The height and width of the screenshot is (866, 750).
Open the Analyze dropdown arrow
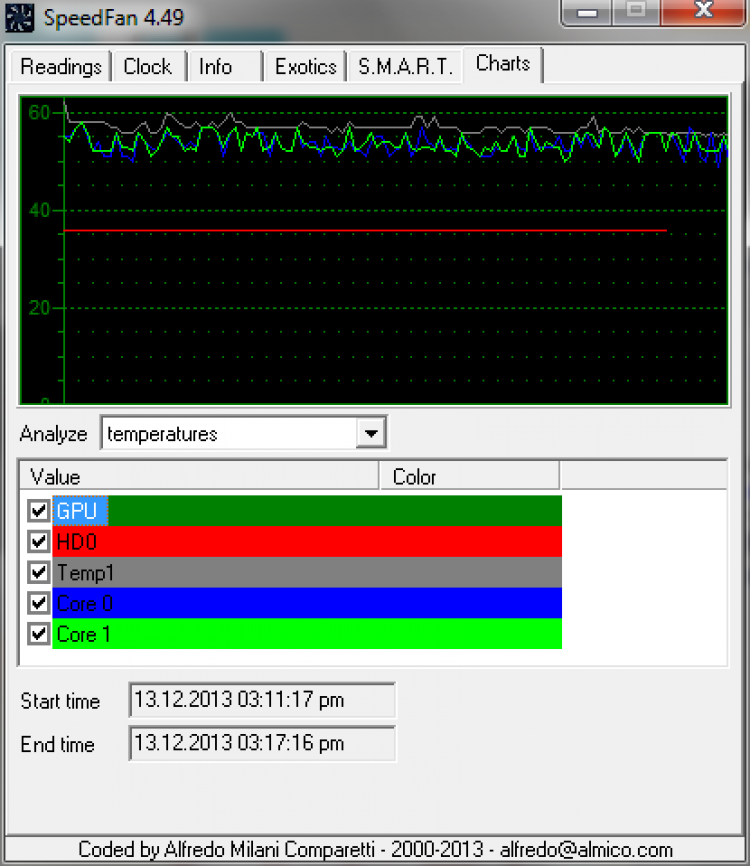(x=371, y=434)
